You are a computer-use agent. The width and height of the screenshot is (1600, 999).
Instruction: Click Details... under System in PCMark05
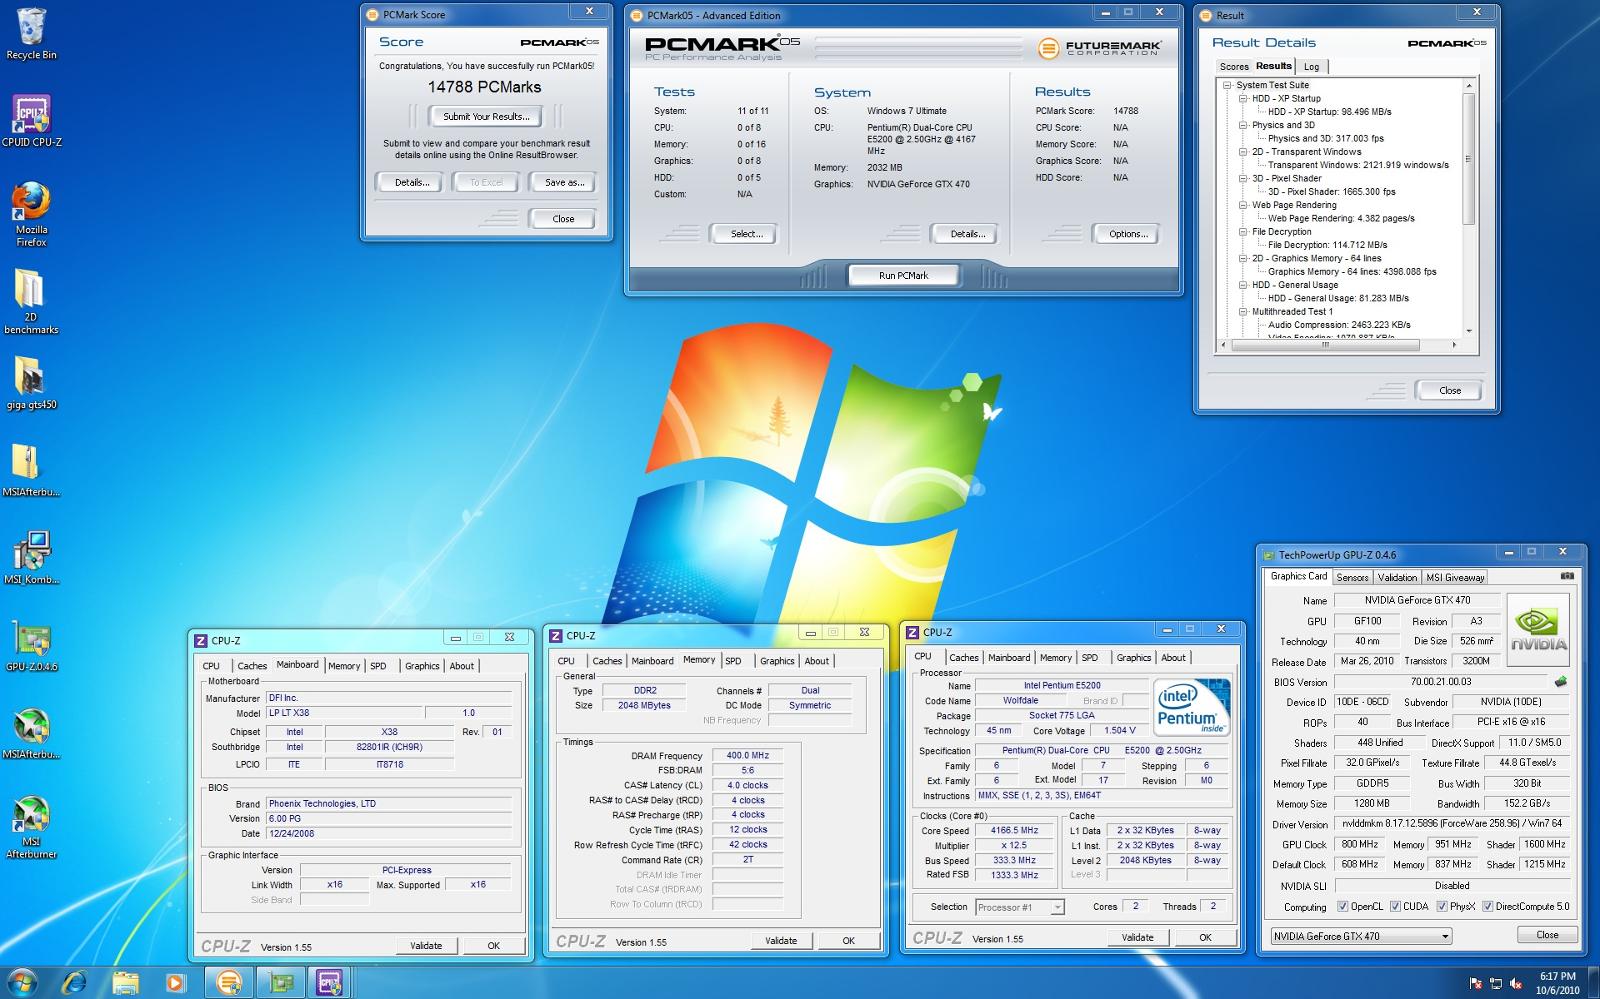967,234
